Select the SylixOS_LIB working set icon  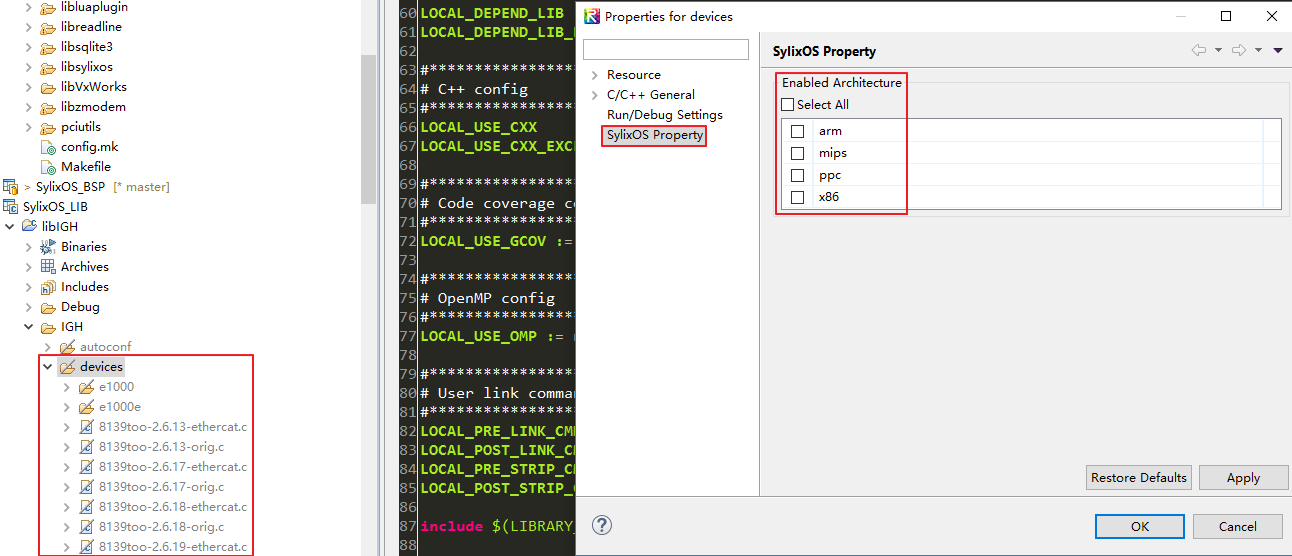tap(11, 207)
